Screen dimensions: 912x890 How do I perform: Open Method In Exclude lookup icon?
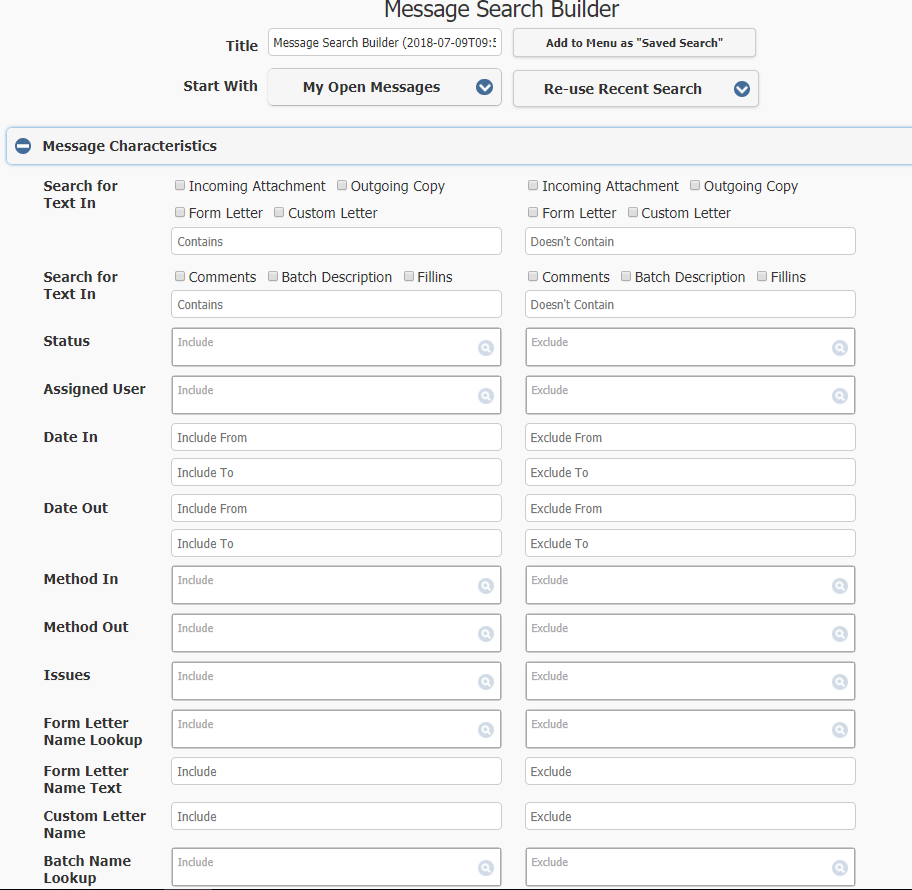coord(839,586)
